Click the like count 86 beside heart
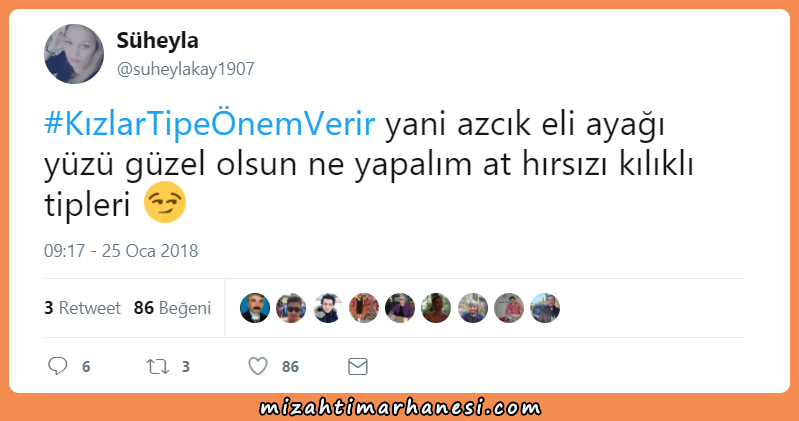799x421 pixels. 290,366
